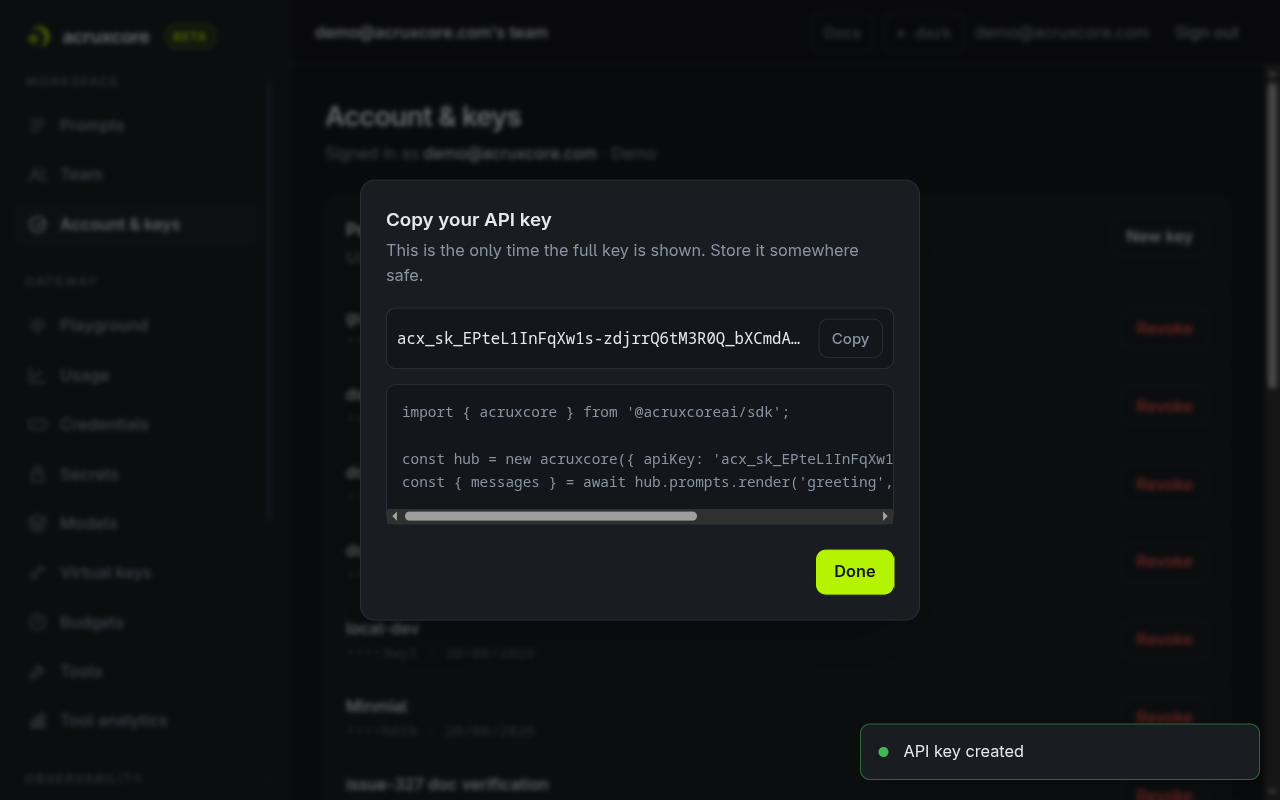The width and height of the screenshot is (1280, 800).
Task: Open Usage via its chart icon
Action: pos(38,375)
